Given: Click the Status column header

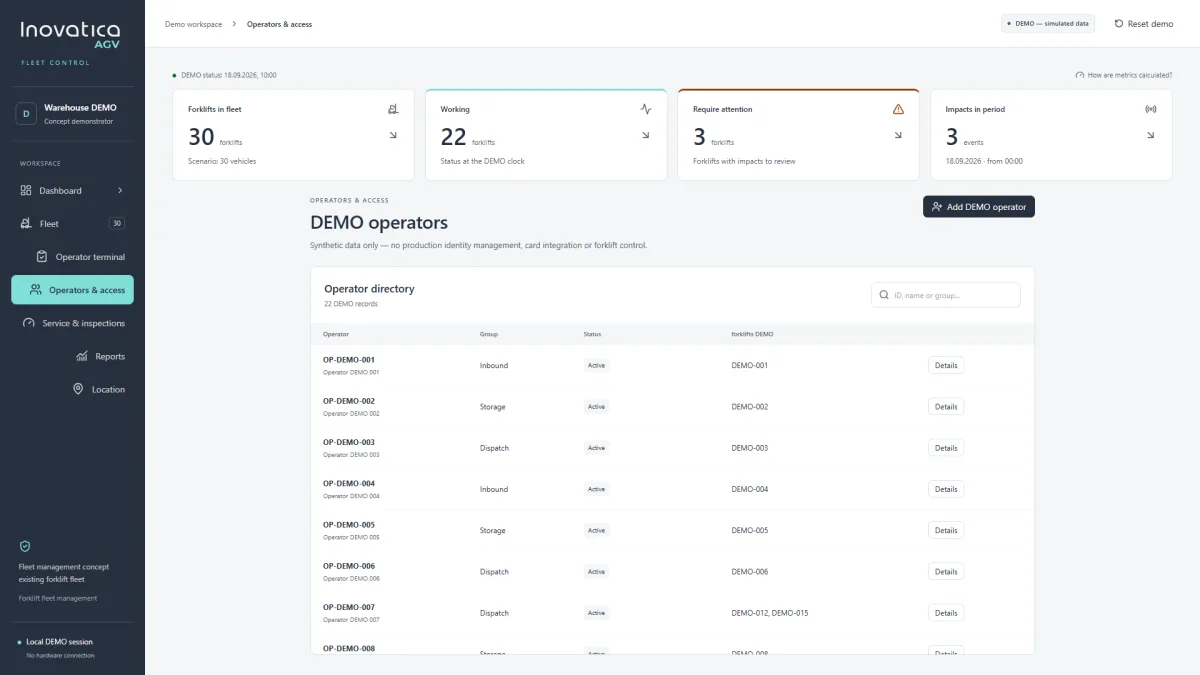Looking at the screenshot, I should pos(592,334).
